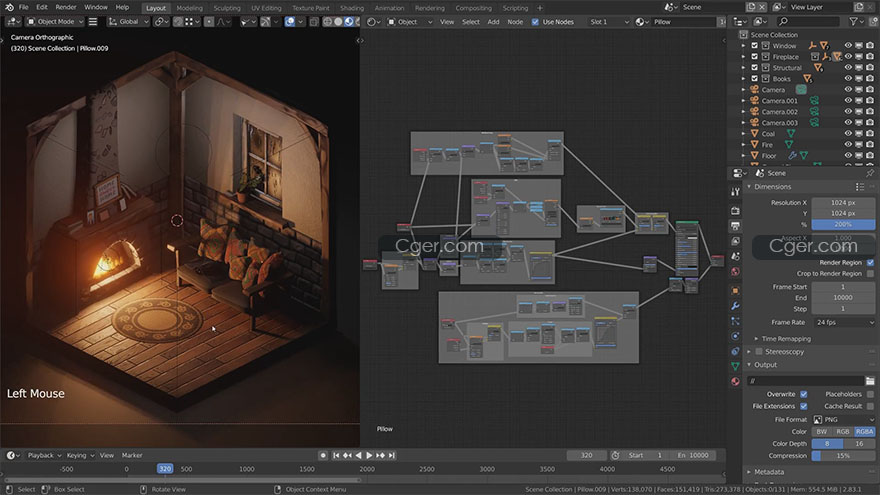Switch to the Modeling workspace tab
This screenshot has height=495, width=880.
[x=189, y=8]
